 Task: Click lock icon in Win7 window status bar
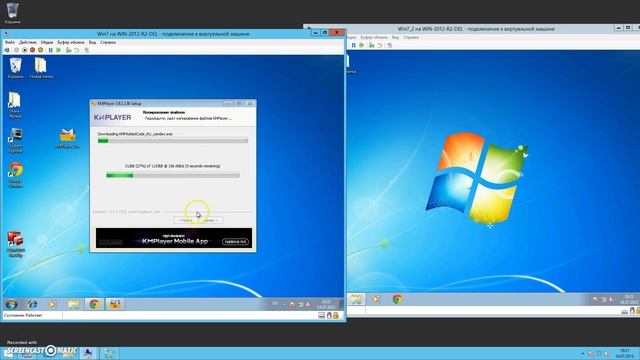pyautogui.click(x=336, y=316)
